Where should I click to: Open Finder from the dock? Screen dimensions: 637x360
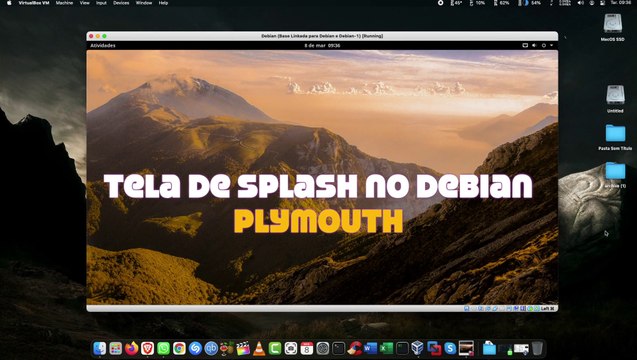100,348
